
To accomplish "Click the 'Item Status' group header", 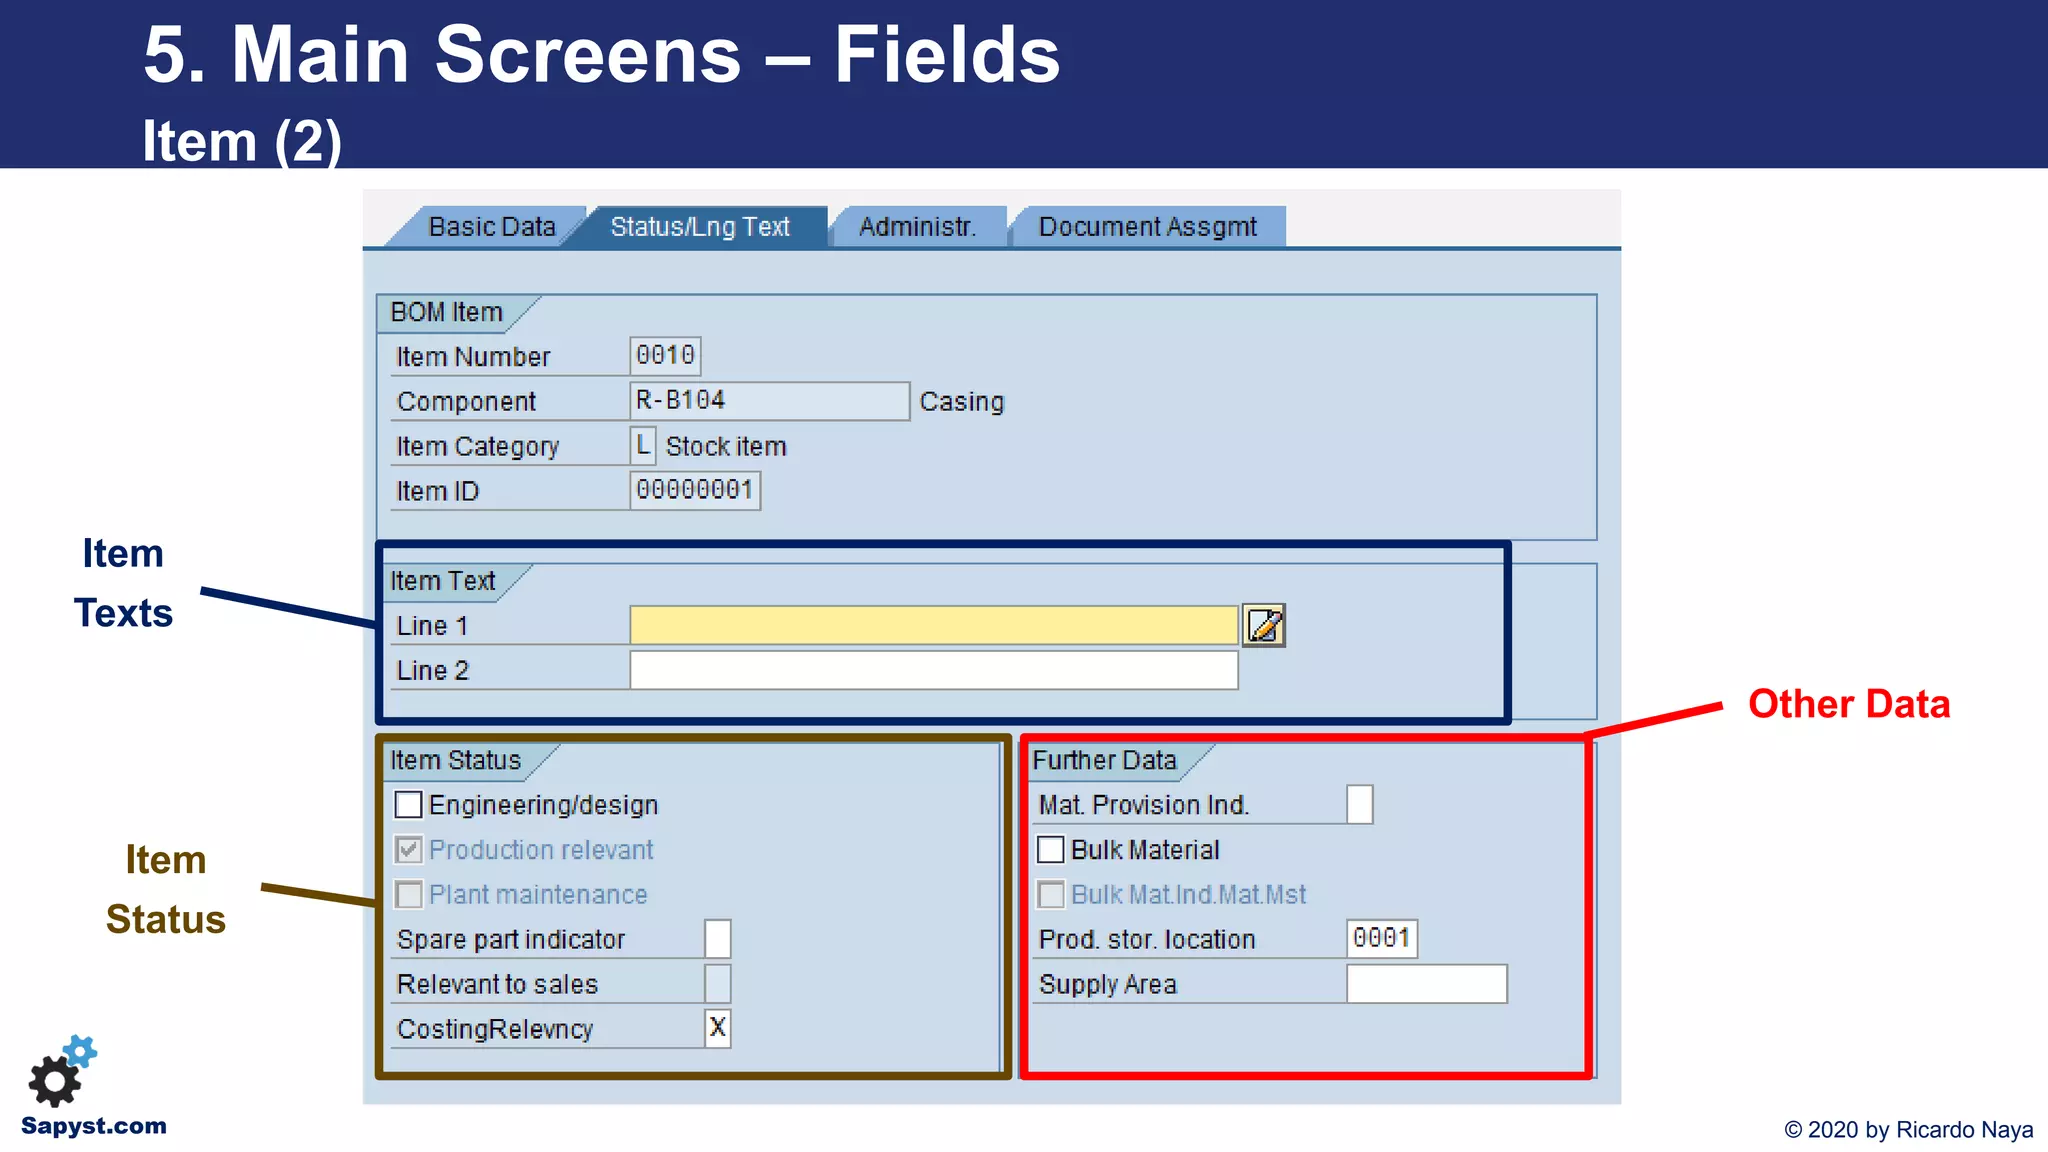I will (x=455, y=761).
